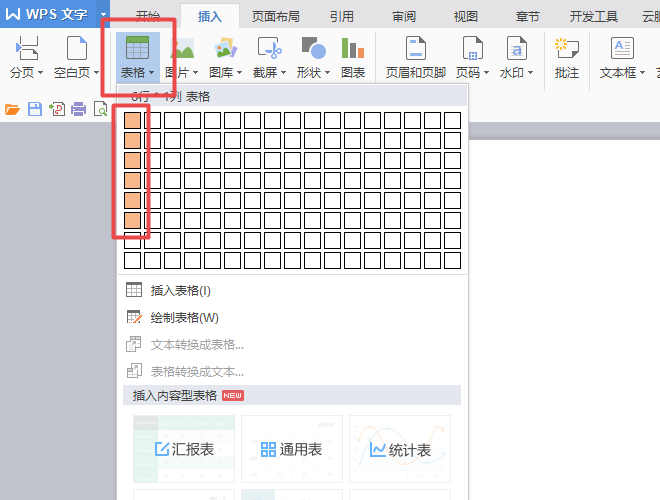Insert a chart with 图表 icon
Screen dimensions: 660x500
pos(353,48)
